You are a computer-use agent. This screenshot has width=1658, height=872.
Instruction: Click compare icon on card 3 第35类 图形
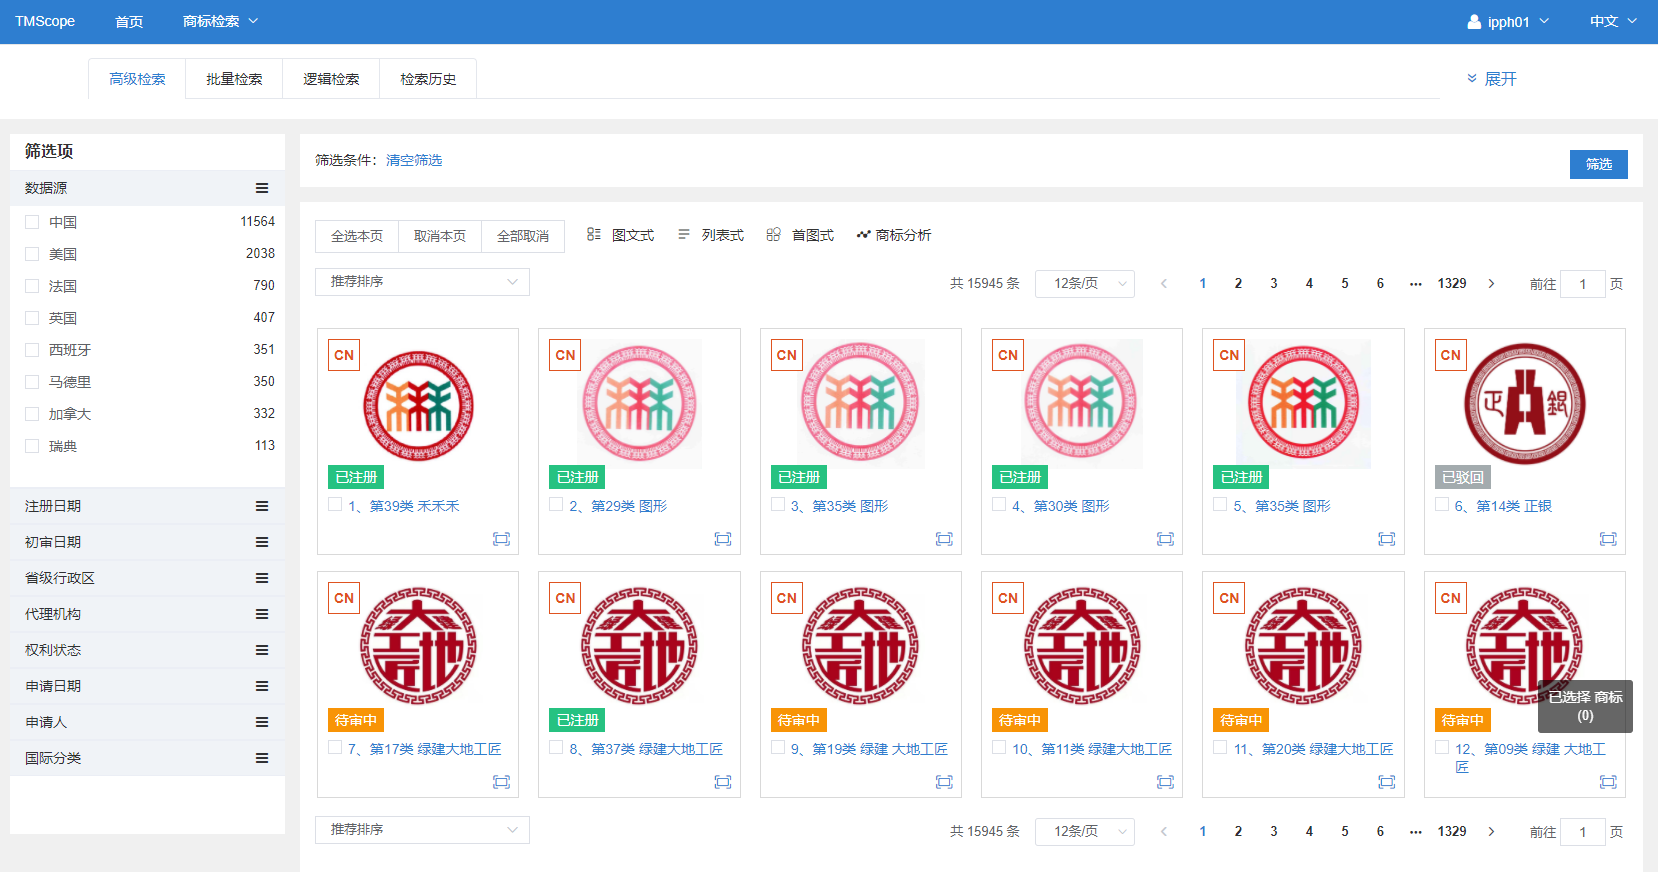[944, 539]
